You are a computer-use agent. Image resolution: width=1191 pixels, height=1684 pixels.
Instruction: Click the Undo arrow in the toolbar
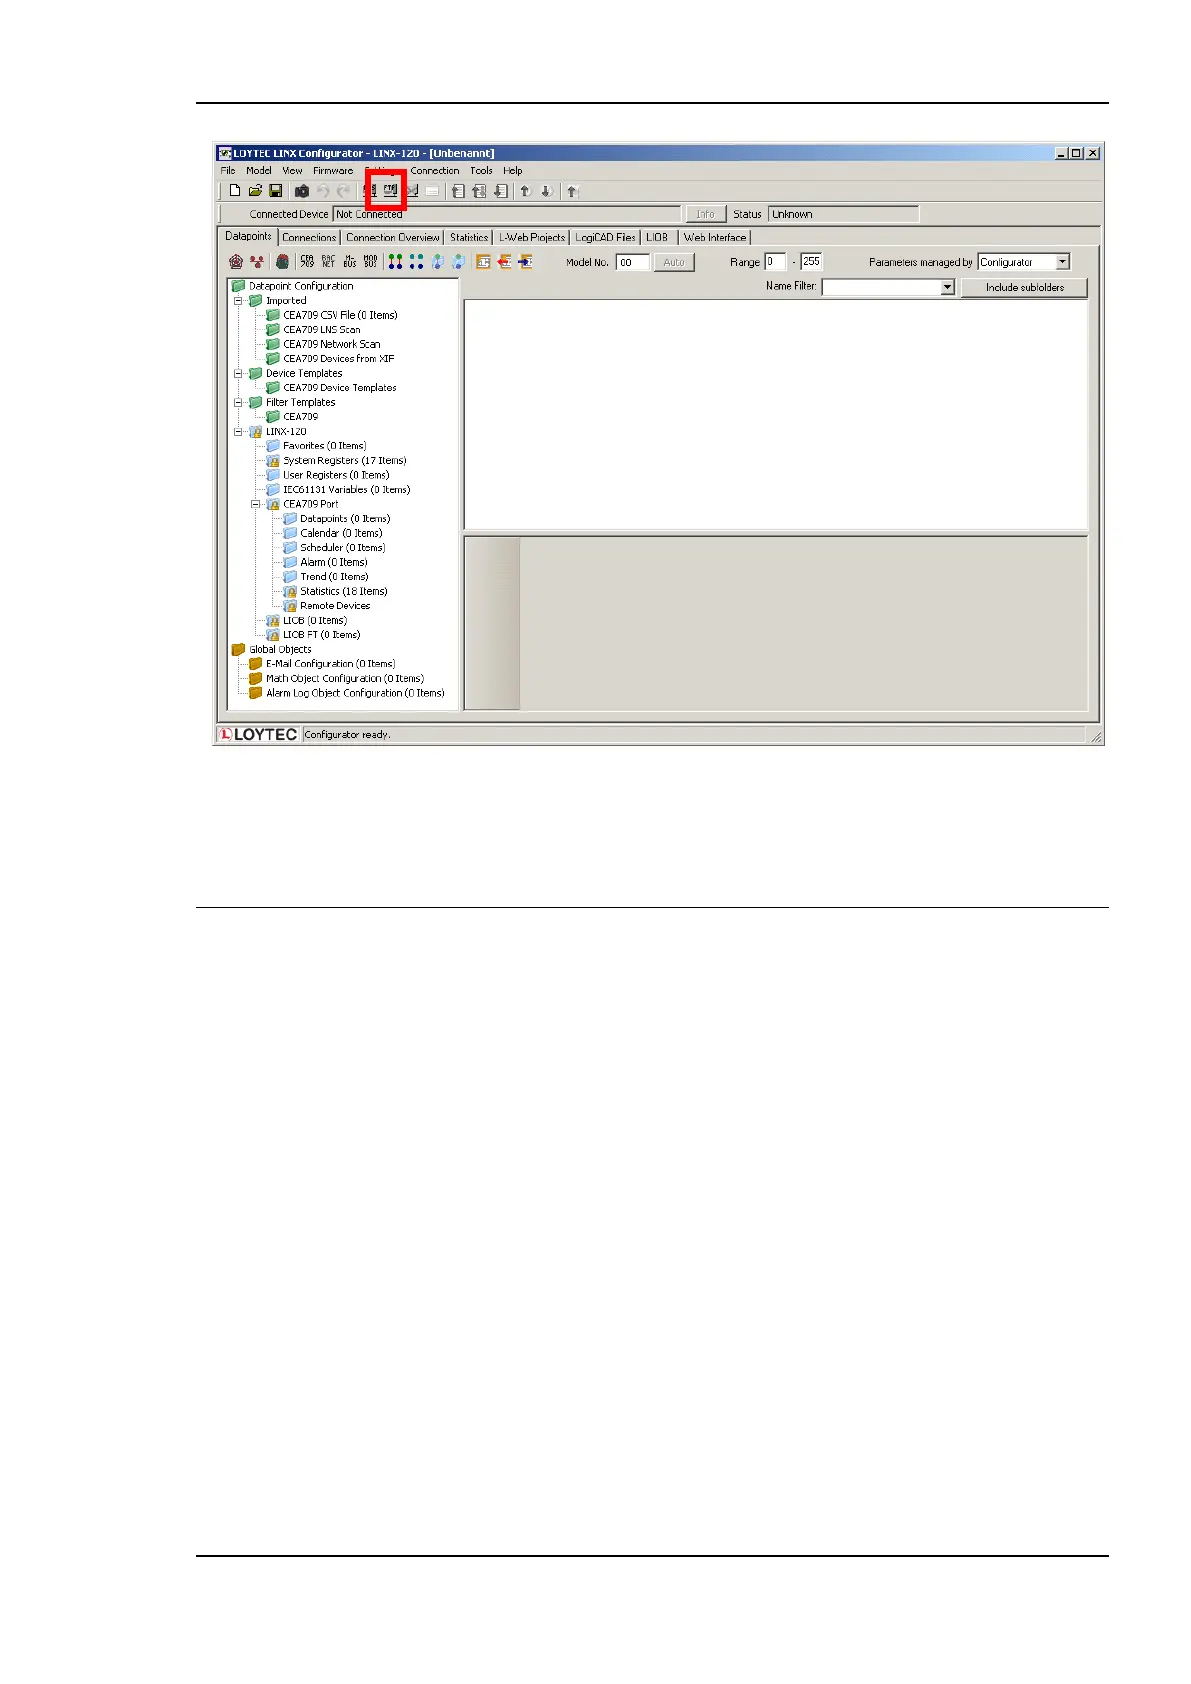(x=323, y=191)
